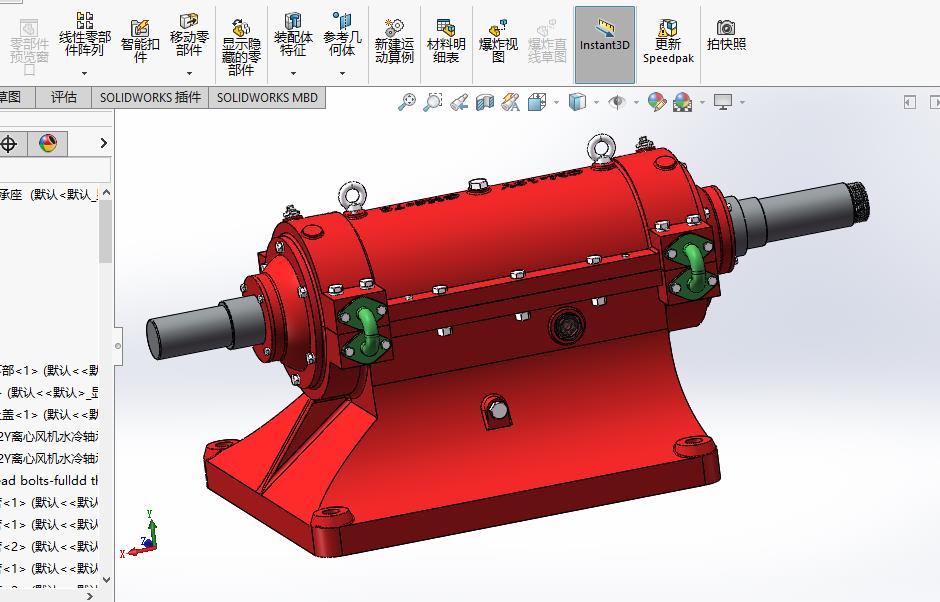
Task: Open Bill of Materials (材料明细表)
Action: (446, 42)
